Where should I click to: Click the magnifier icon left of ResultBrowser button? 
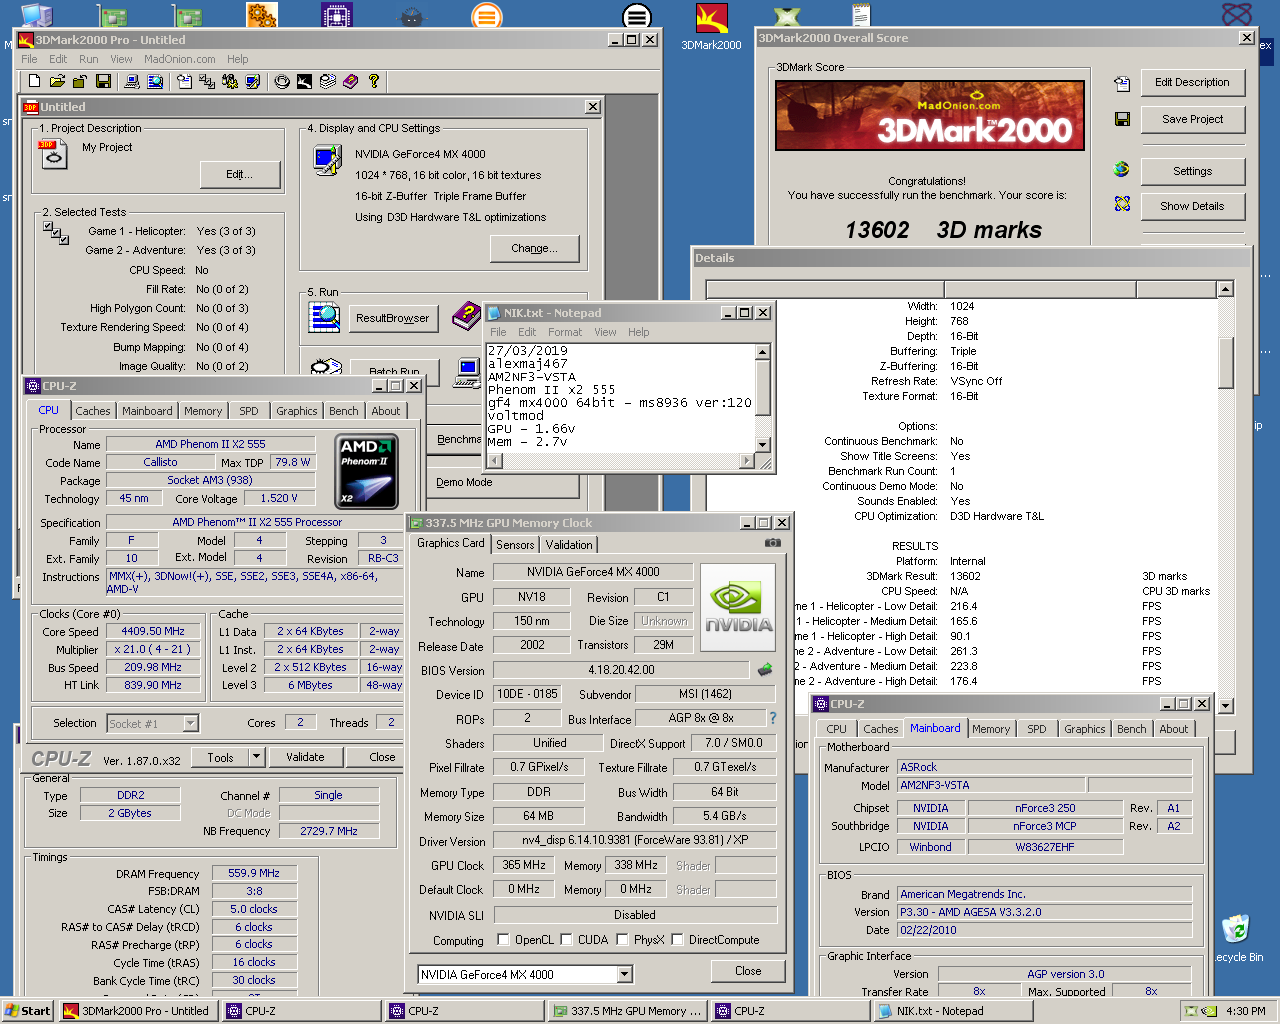pyautogui.click(x=325, y=317)
